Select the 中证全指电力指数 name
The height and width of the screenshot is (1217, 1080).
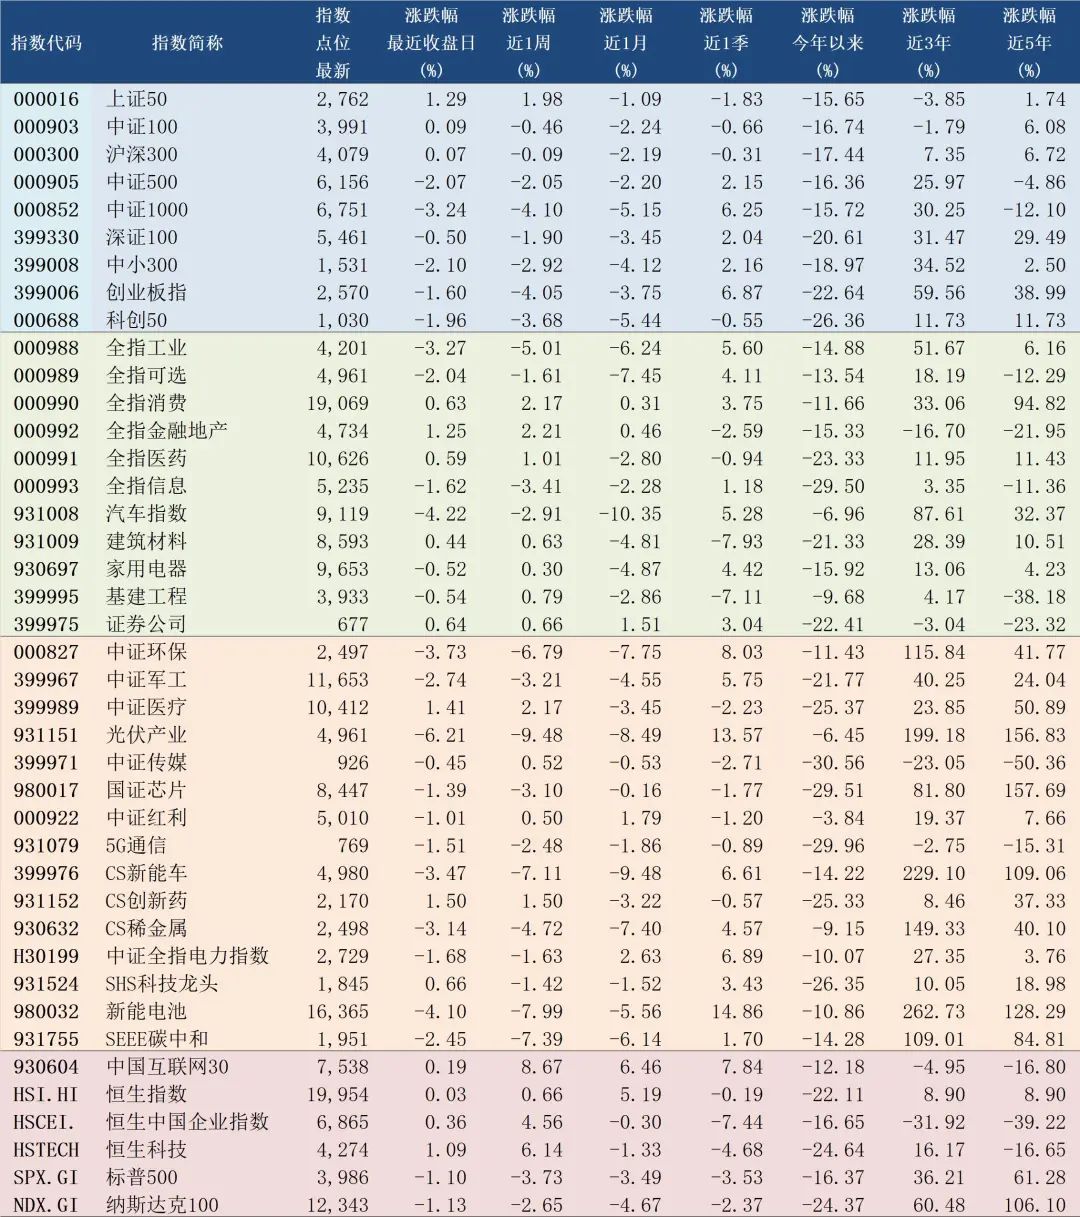pyautogui.click(x=187, y=956)
